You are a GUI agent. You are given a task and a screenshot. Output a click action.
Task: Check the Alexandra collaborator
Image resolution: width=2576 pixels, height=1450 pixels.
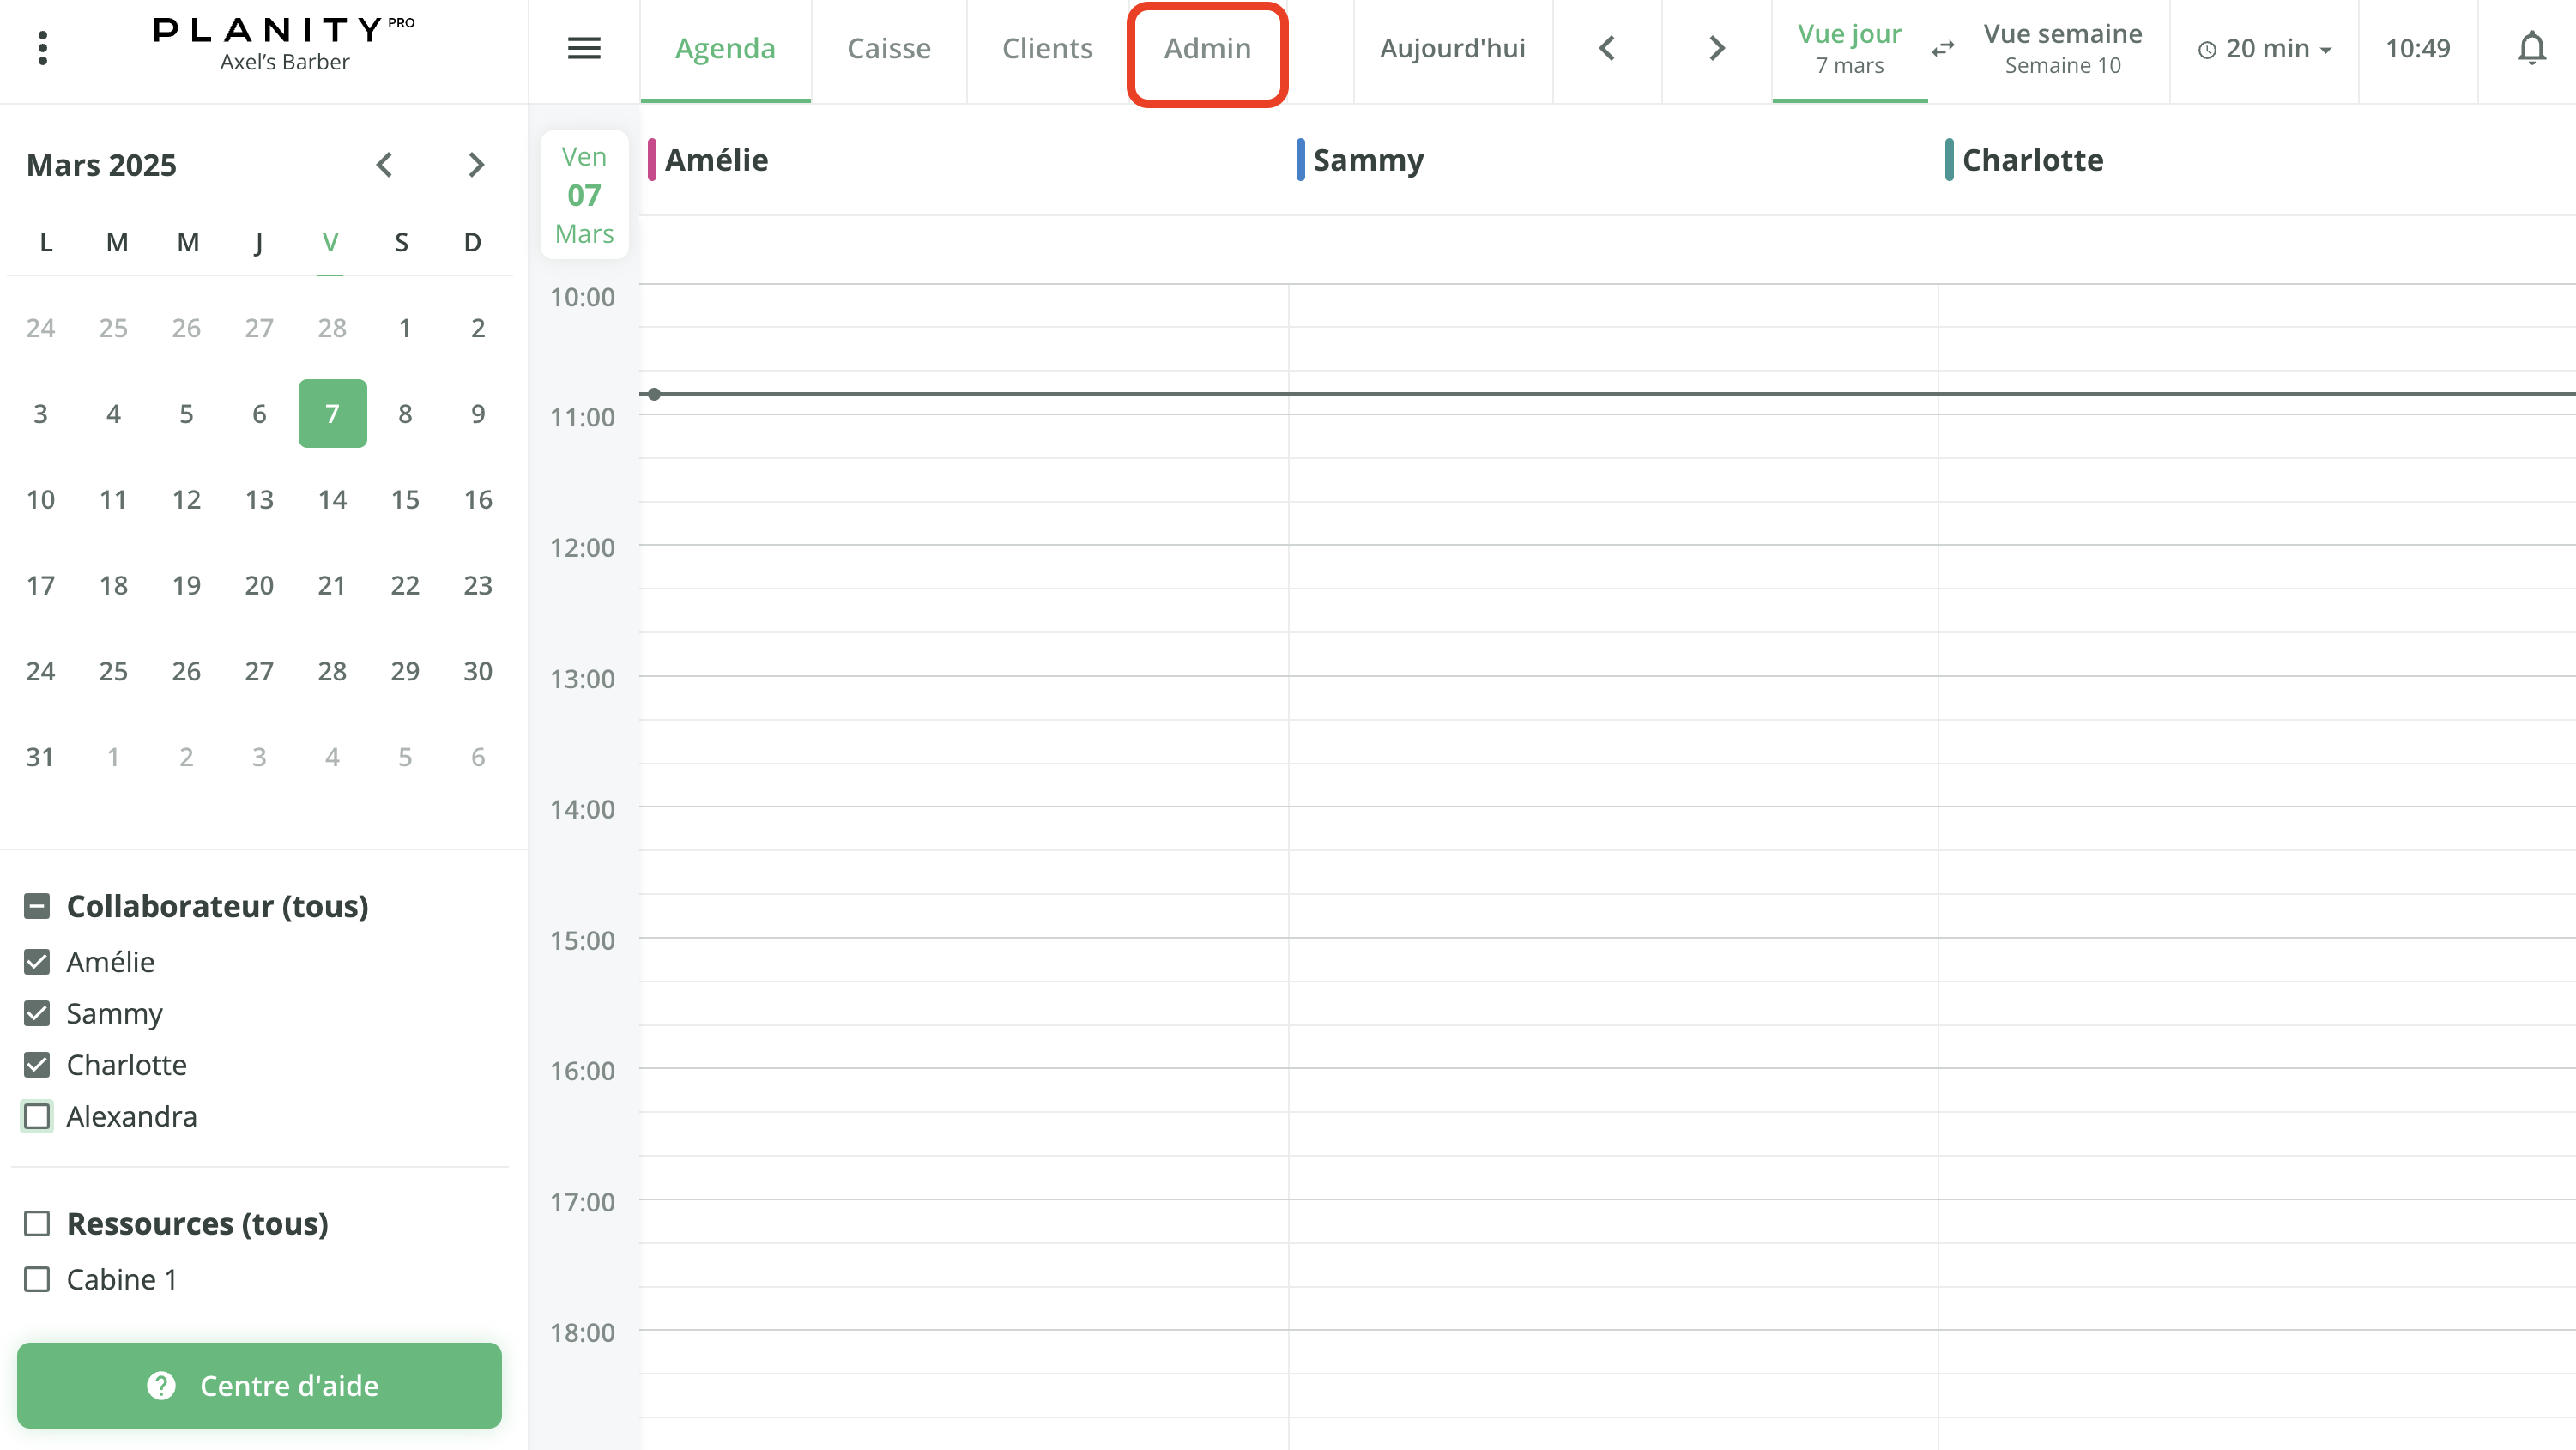38,1116
